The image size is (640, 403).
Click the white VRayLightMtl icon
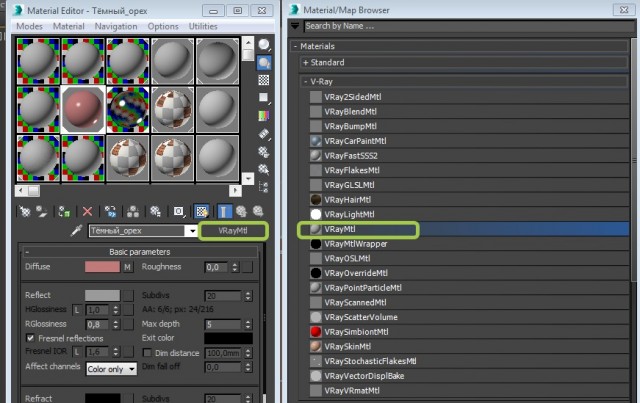click(316, 214)
